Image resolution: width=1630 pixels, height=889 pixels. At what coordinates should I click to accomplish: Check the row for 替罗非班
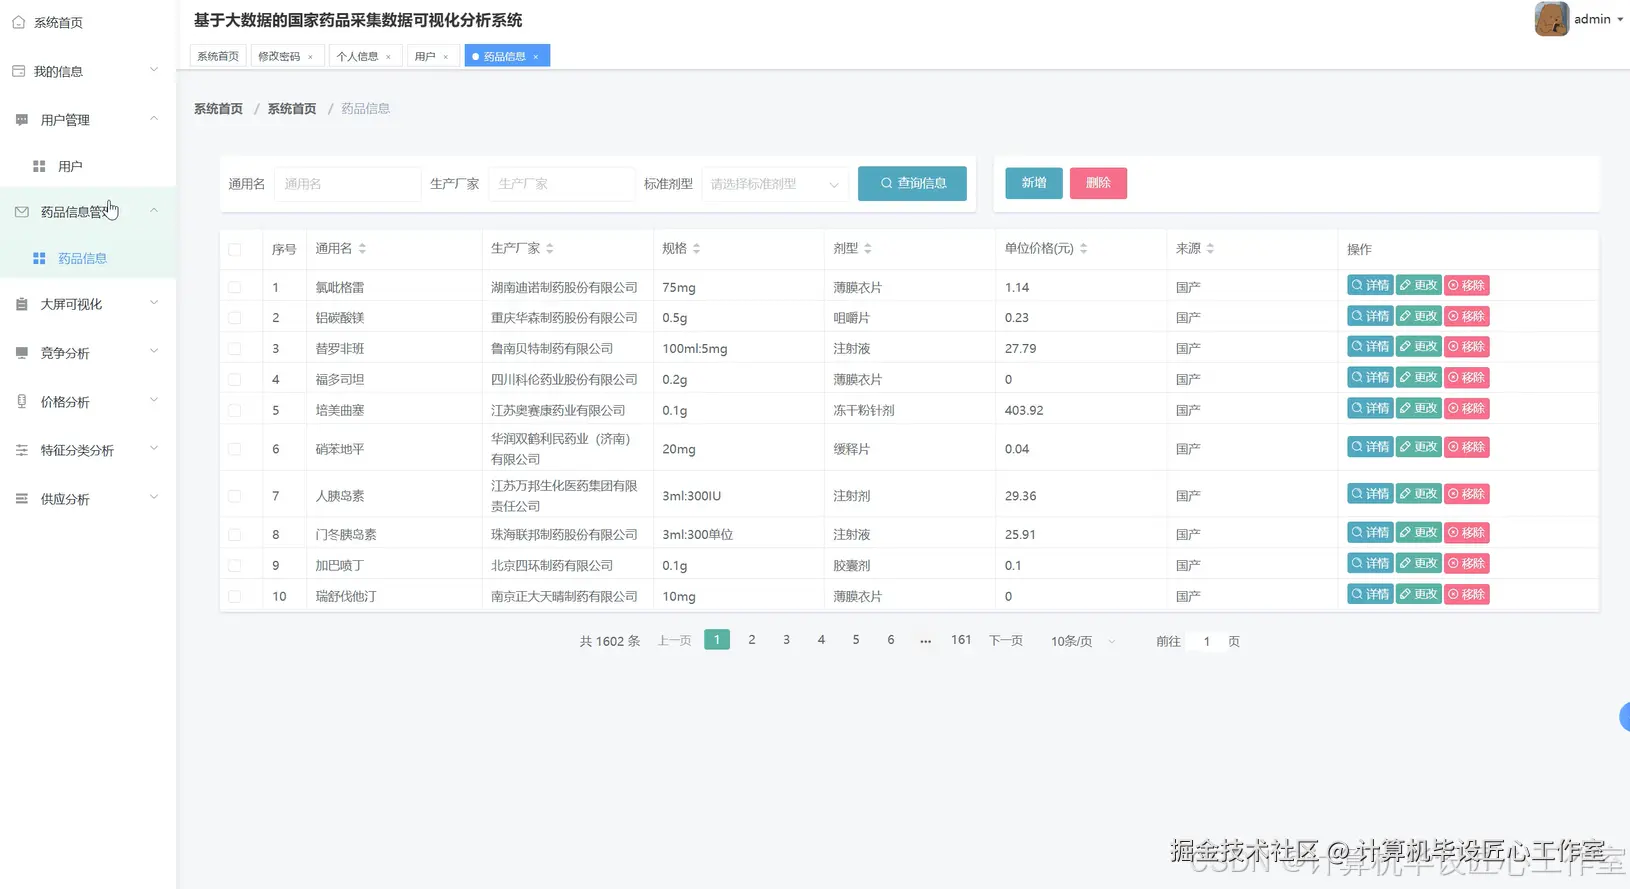click(x=234, y=349)
